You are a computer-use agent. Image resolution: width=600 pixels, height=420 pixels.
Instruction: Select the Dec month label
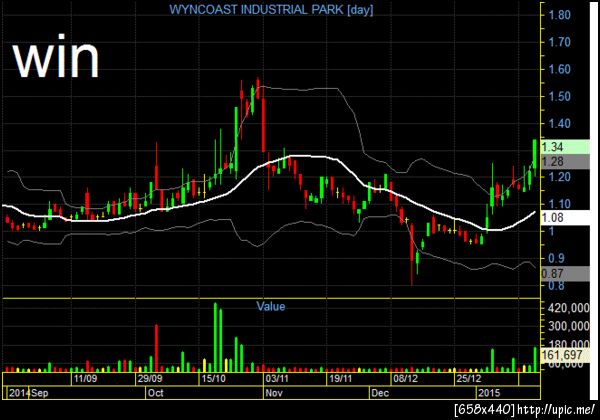coord(380,393)
